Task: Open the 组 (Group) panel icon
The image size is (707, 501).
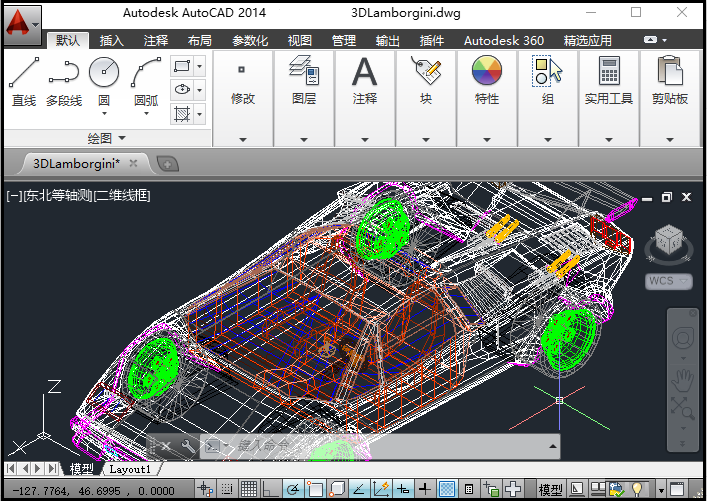Action: pos(547,71)
